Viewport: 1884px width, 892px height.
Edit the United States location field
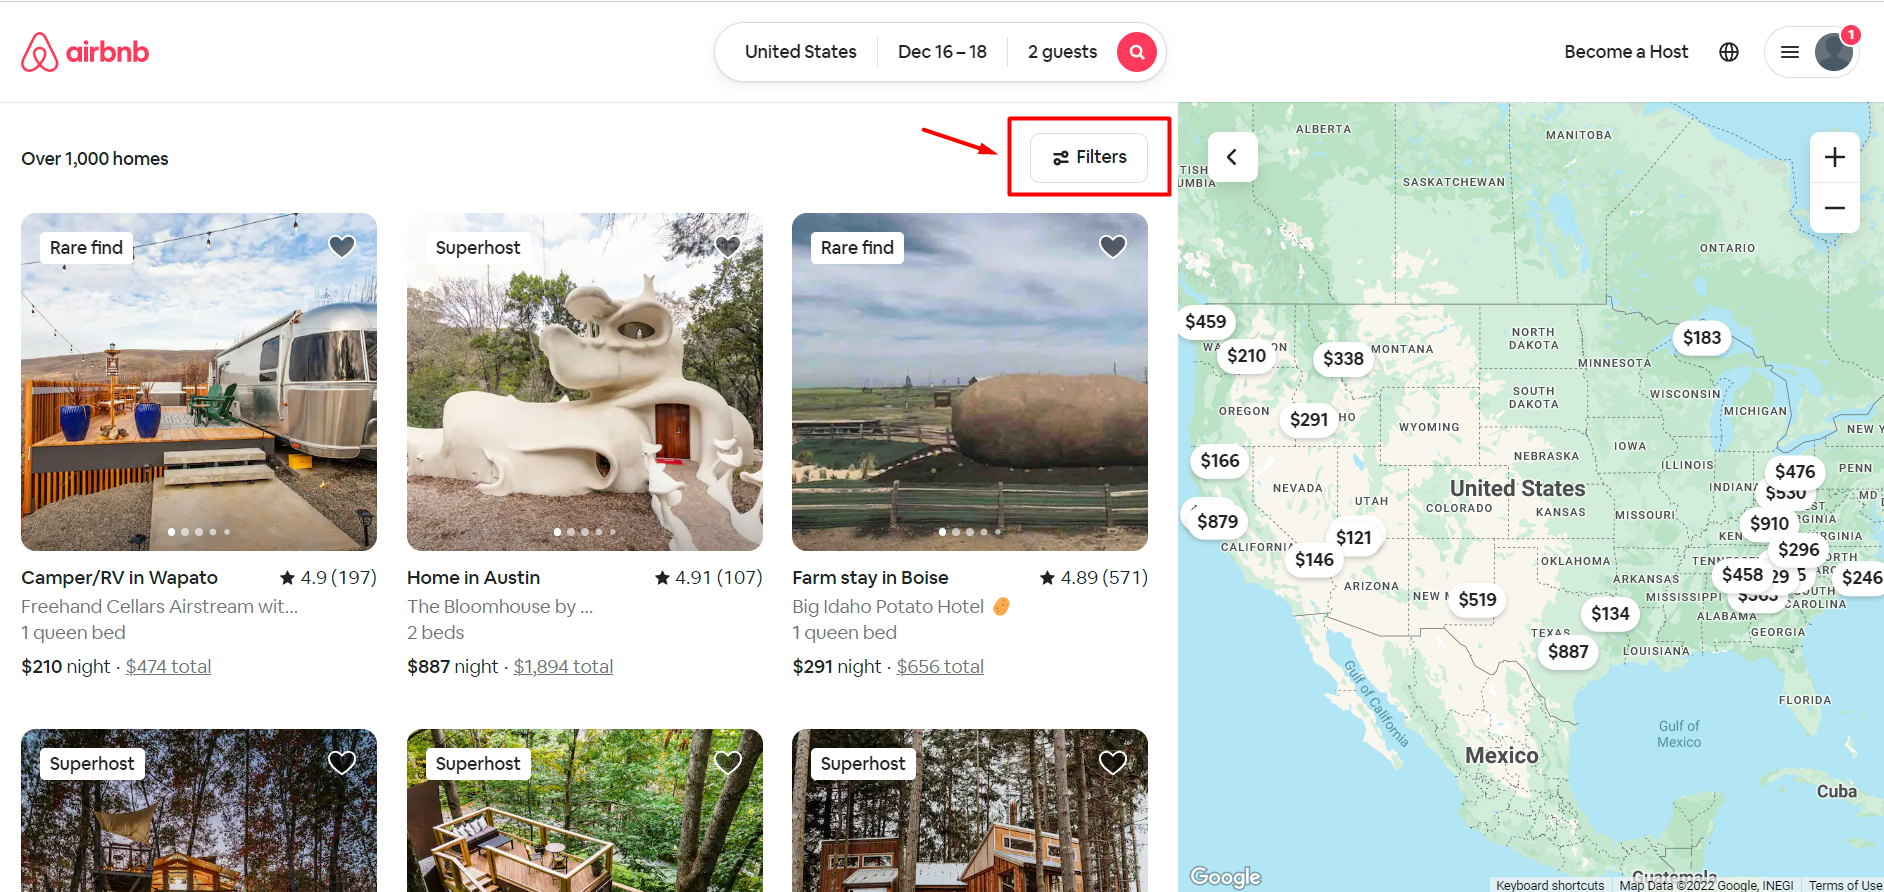click(801, 52)
